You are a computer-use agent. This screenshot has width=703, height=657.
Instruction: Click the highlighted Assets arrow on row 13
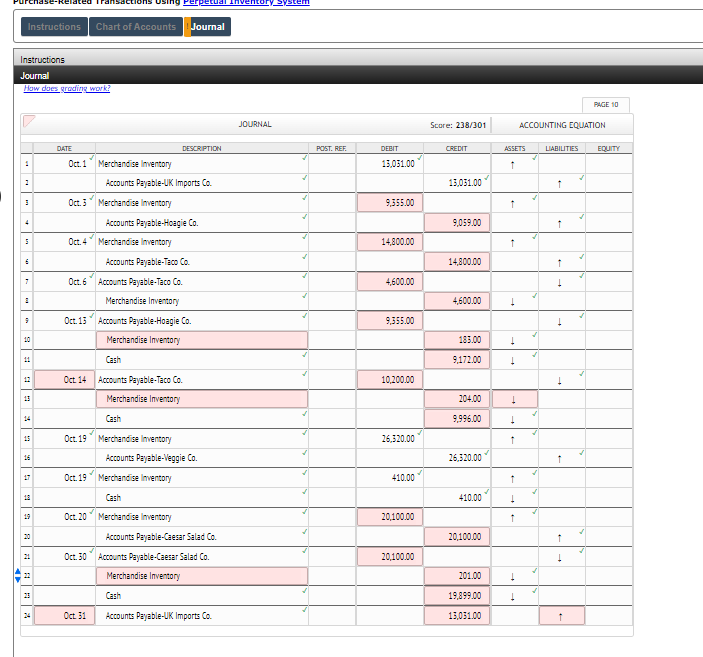515,399
